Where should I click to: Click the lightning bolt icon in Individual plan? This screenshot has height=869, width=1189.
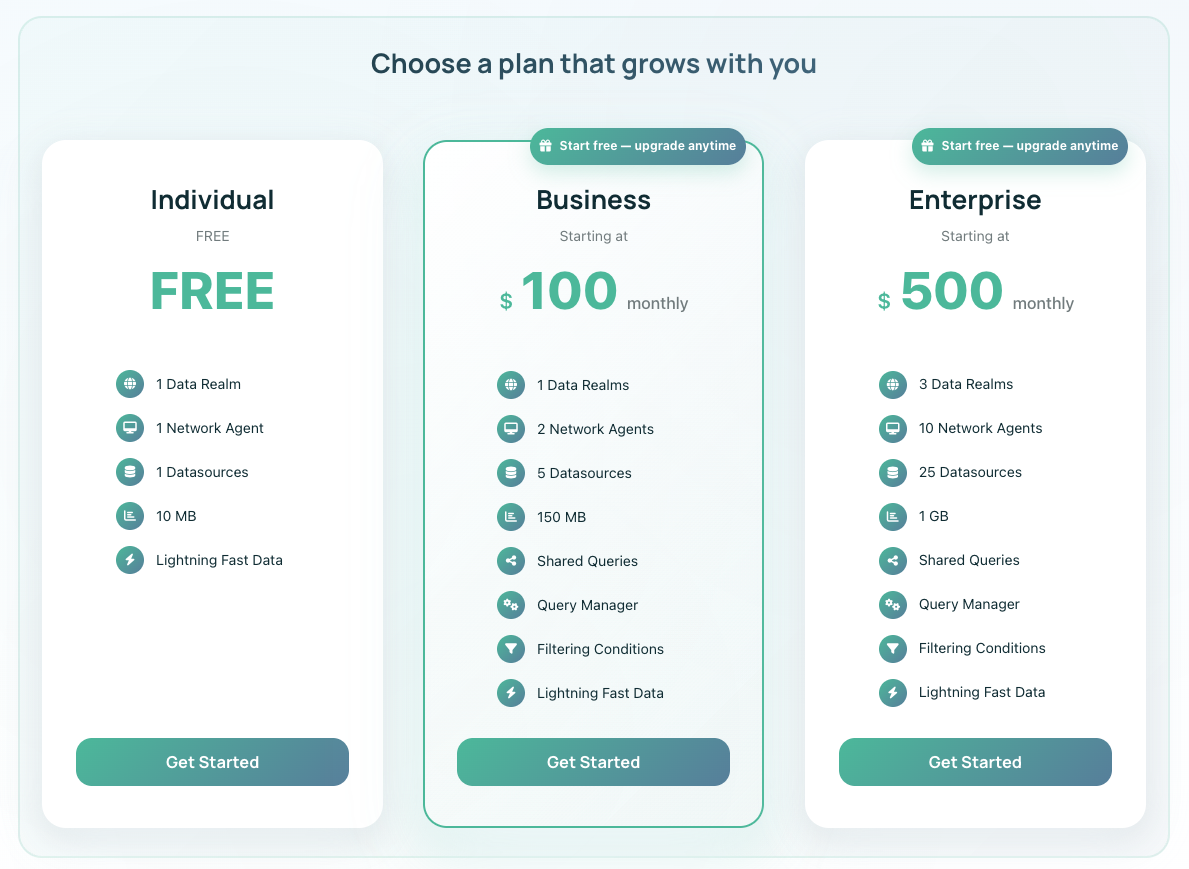pos(130,560)
